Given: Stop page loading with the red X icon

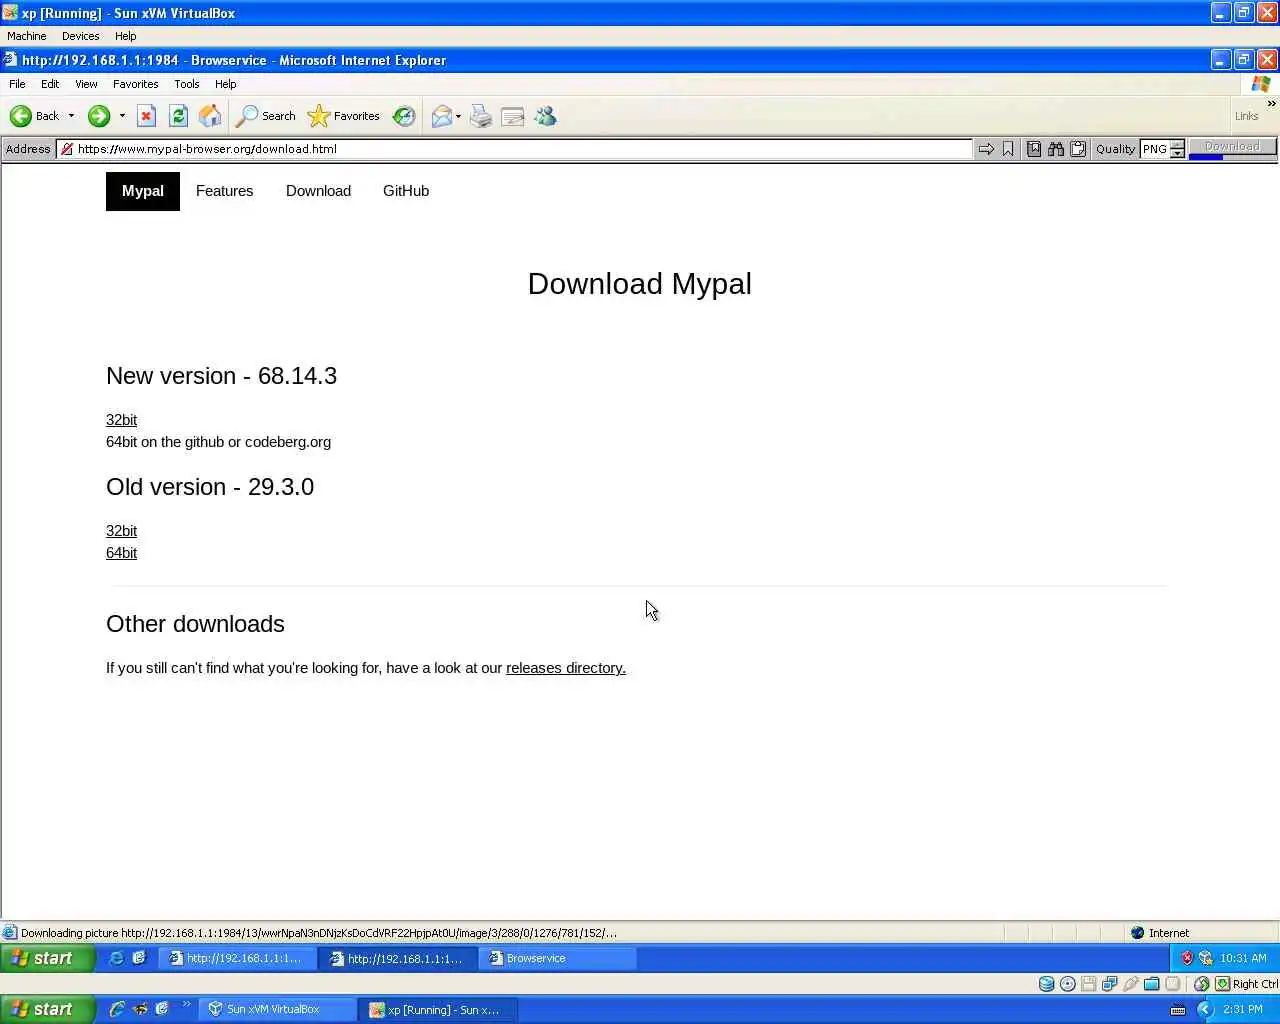Looking at the screenshot, I should pos(146,116).
